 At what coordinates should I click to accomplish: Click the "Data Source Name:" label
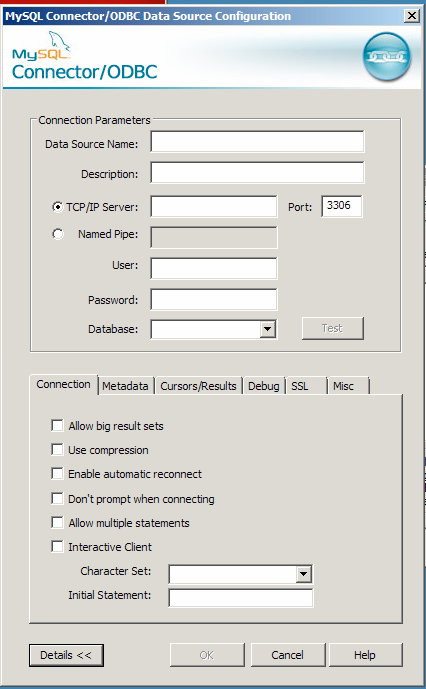click(x=91, y=144)
